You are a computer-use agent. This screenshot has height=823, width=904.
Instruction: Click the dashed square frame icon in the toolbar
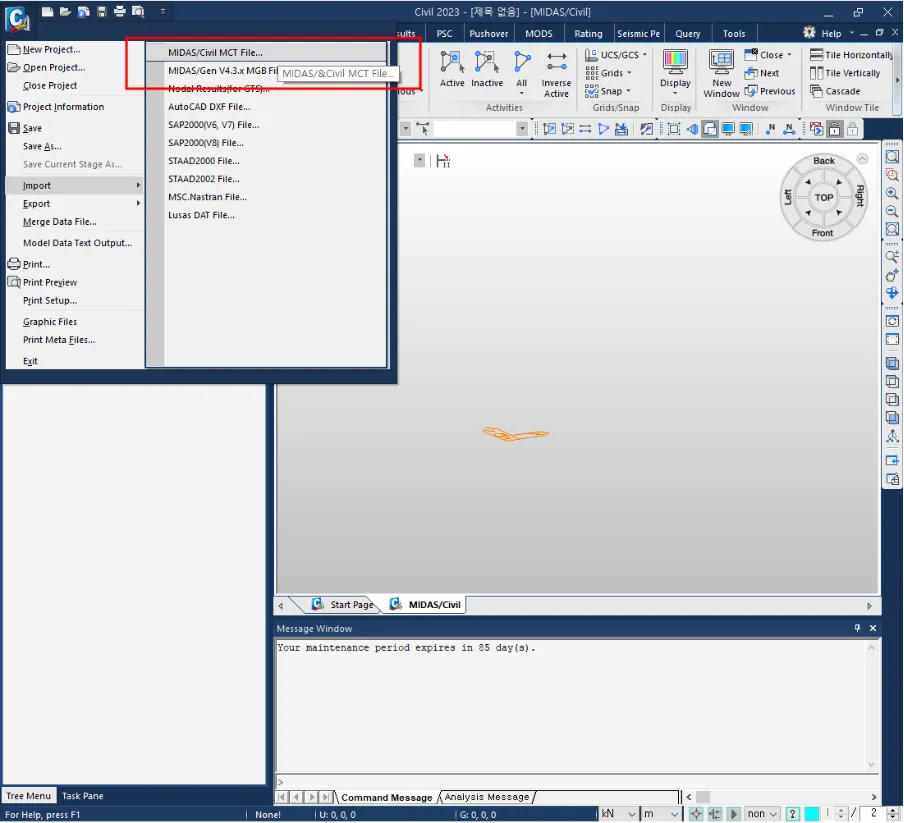coord(673,129)
